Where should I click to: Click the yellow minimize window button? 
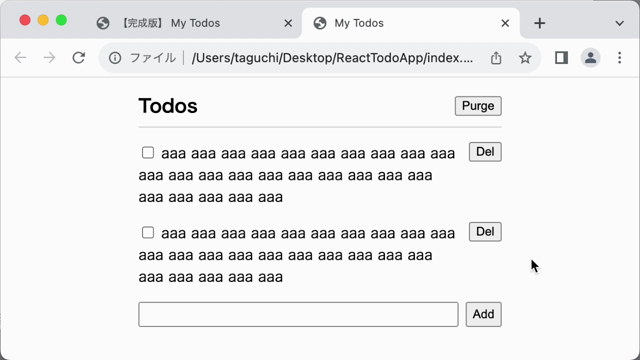click(x=43, y=20)
